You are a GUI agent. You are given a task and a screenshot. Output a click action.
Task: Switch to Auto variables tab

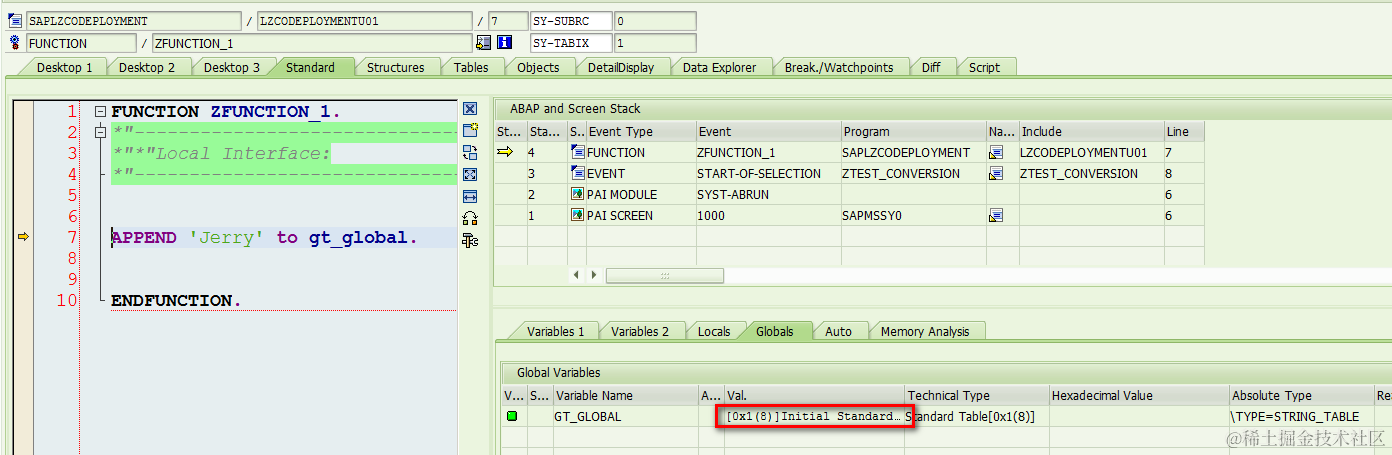tap(838, 331)
